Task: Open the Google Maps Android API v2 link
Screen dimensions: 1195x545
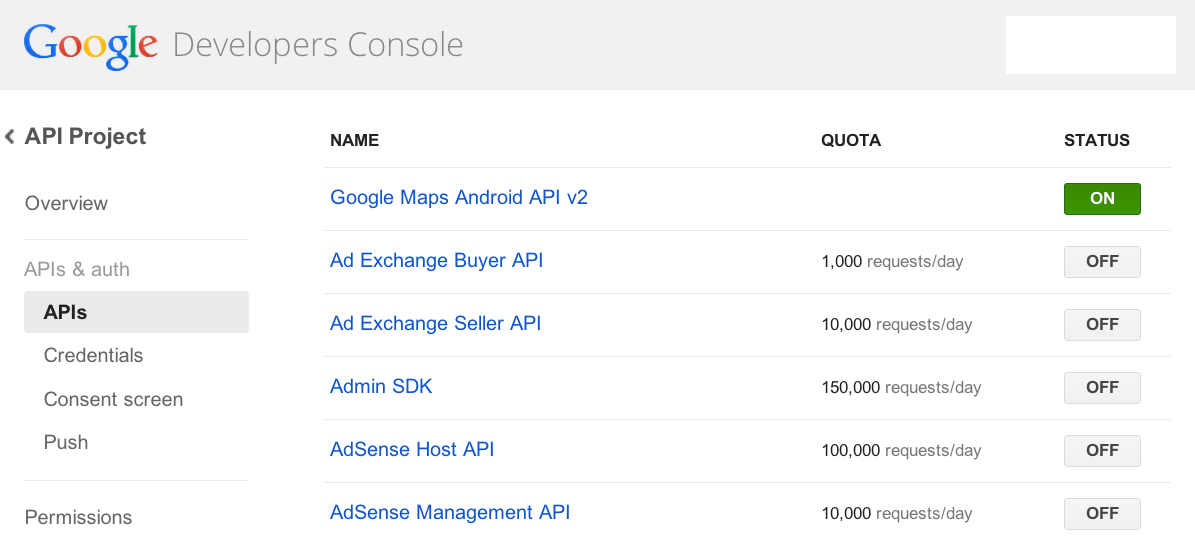Action: (459, 198)
